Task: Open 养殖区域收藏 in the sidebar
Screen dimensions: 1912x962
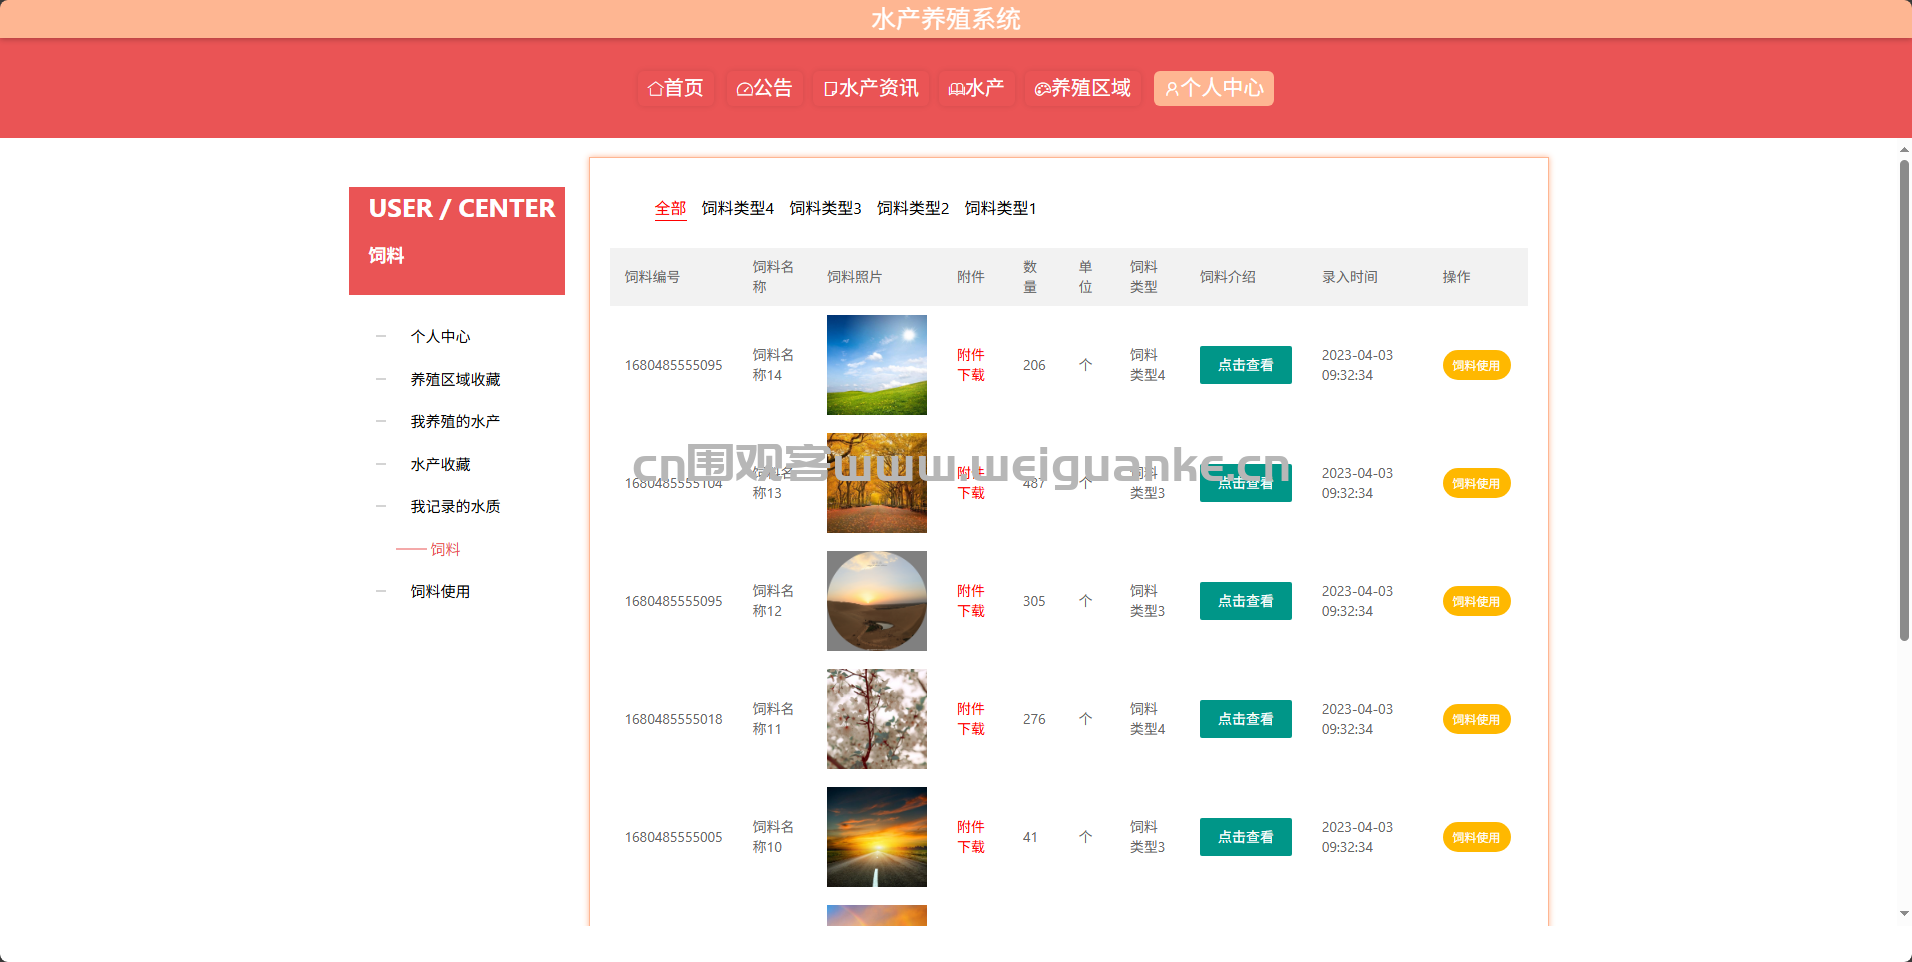Action: [x=455, y=379]
